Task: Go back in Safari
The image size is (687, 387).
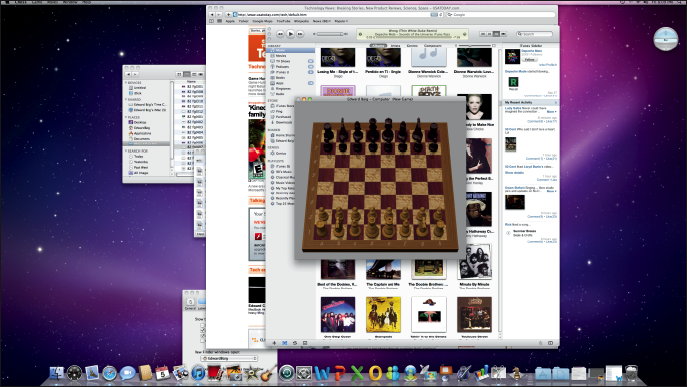Action: [212, 14]
